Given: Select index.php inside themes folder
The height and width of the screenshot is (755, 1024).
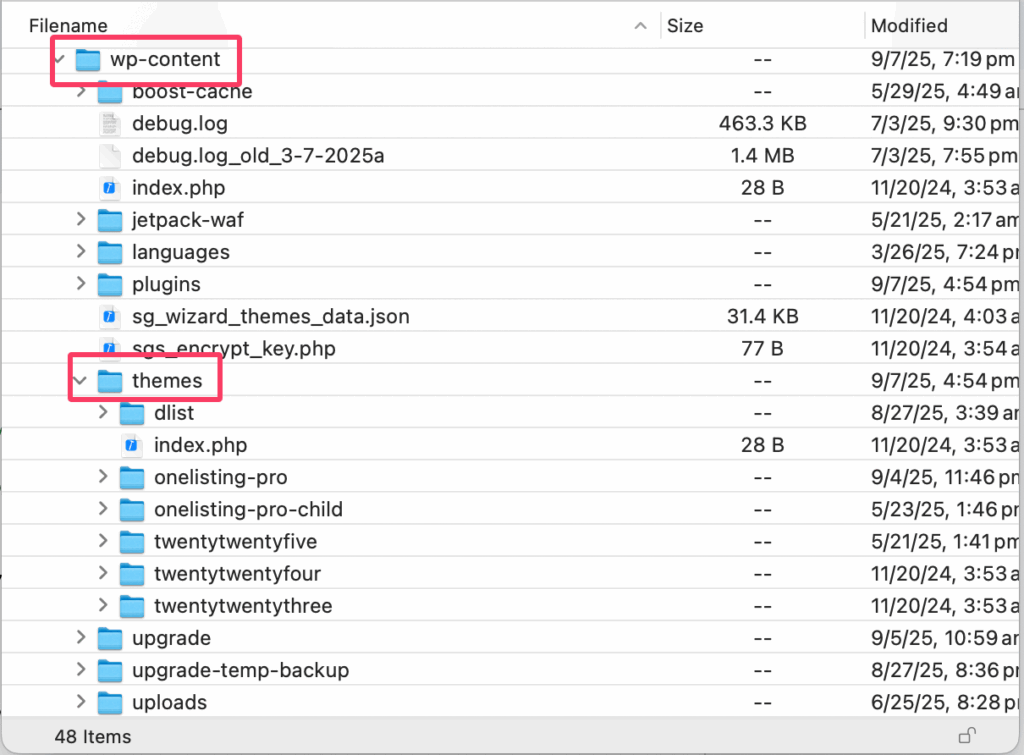Looking at the screenshot, I should point(200,445).
